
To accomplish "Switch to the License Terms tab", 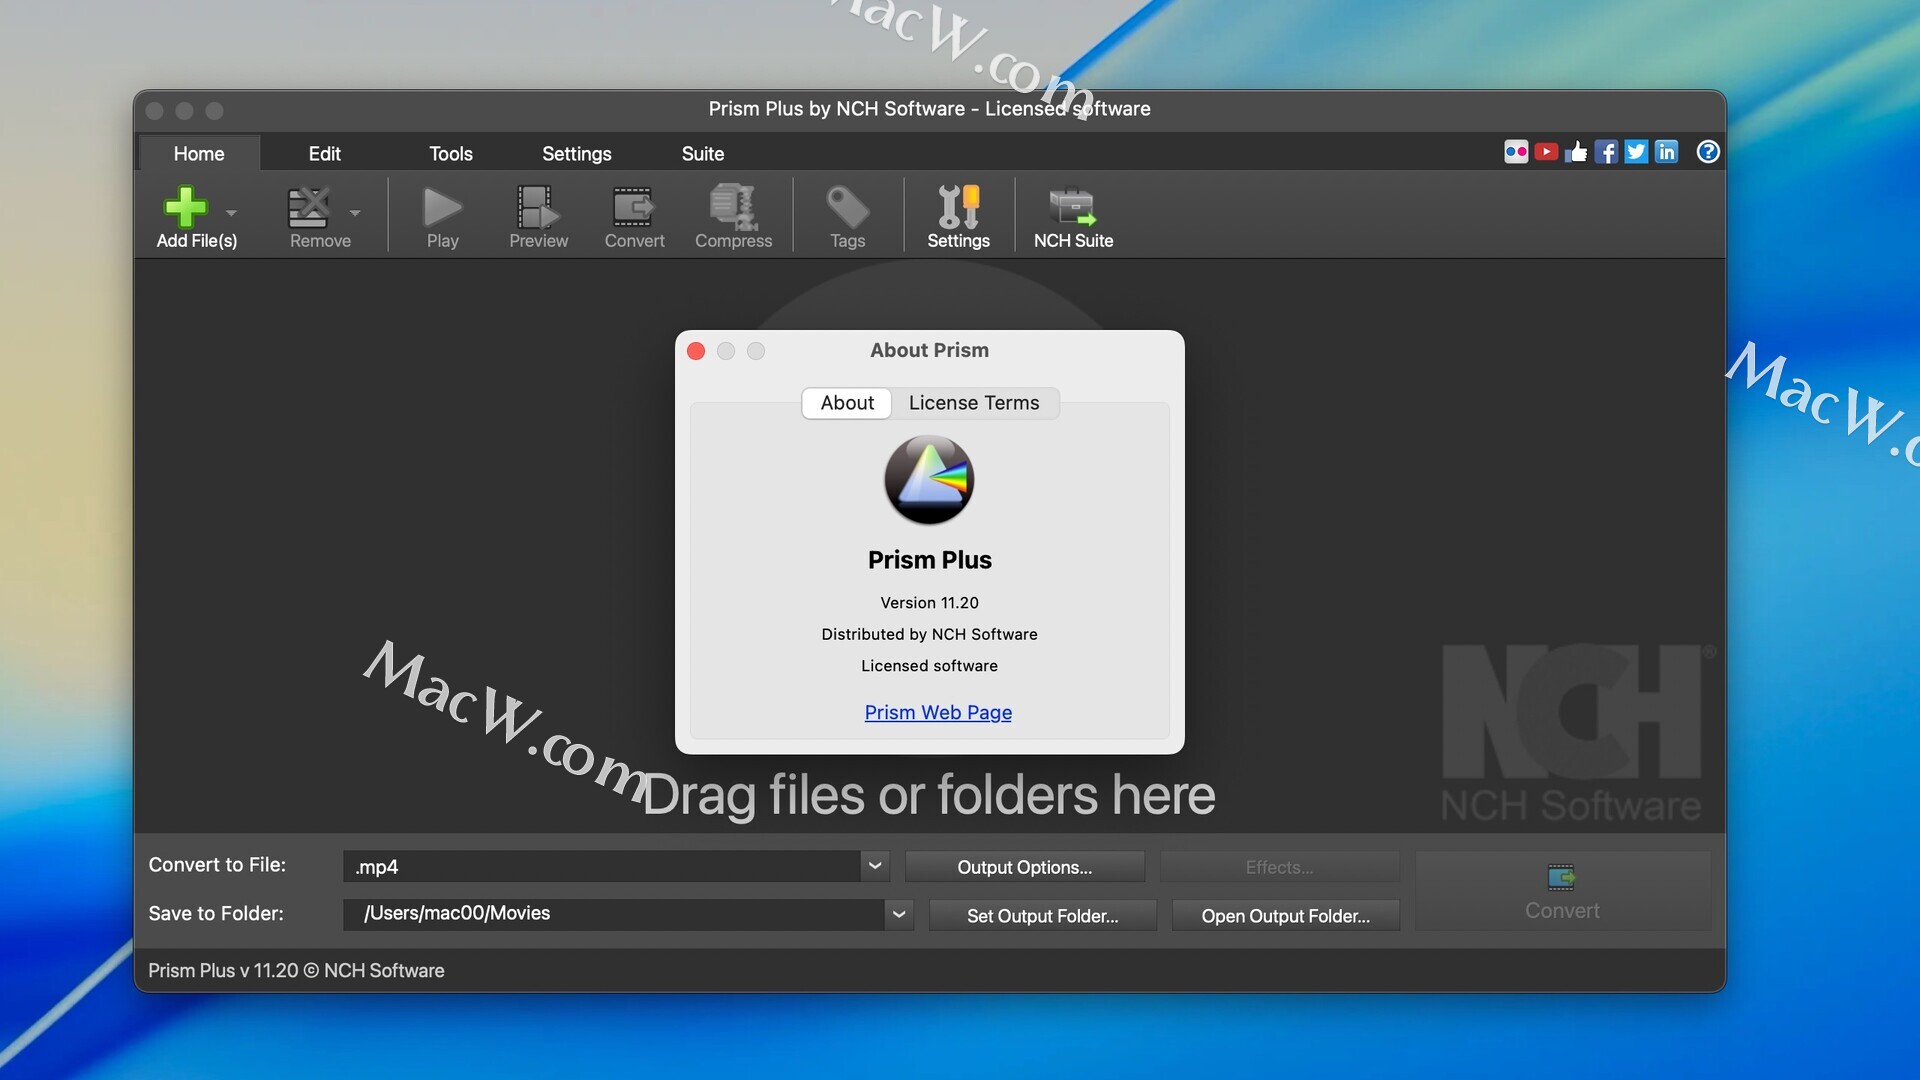I will click(973, 403).
